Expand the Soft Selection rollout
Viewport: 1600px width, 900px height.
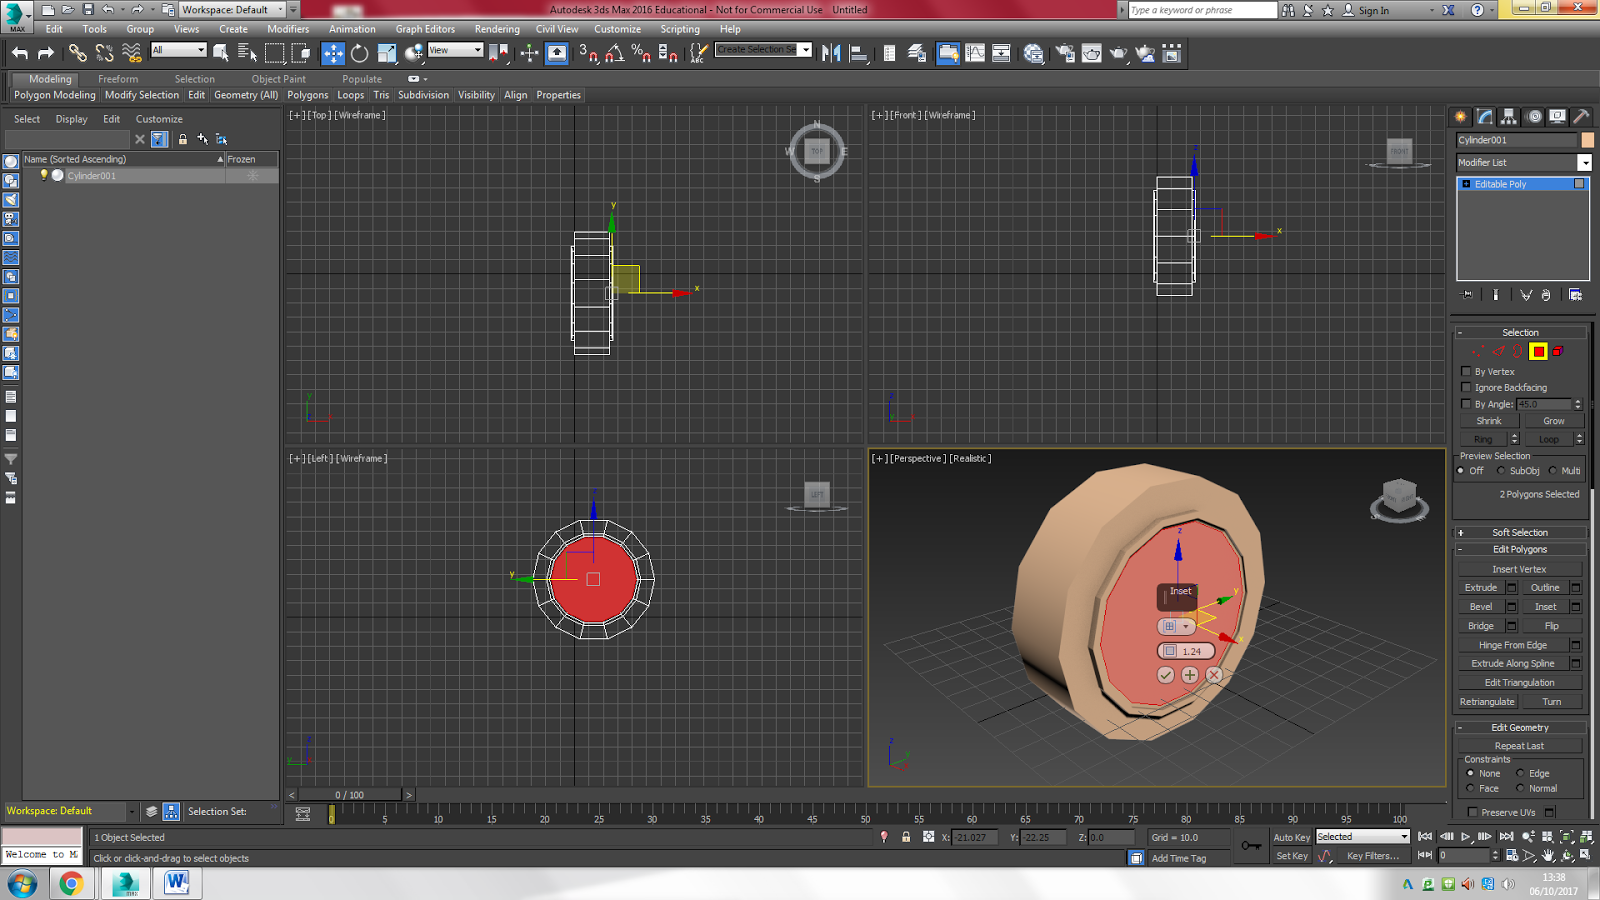pyautogui.click(x=1520, y=532)
